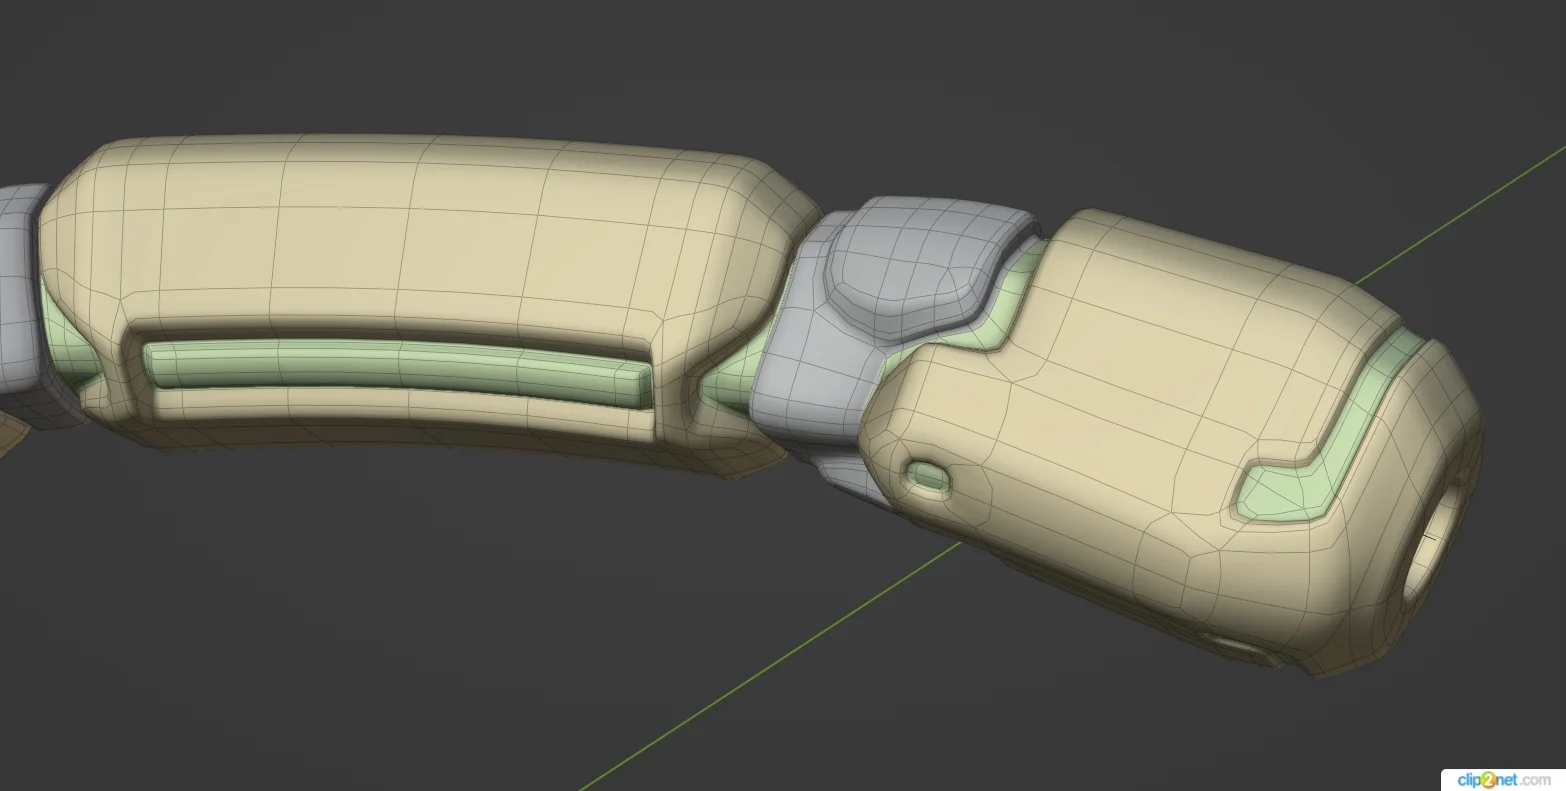Select the circular opening at far right
Screen dimensions: 1566x791
[x=1435, y=540]
